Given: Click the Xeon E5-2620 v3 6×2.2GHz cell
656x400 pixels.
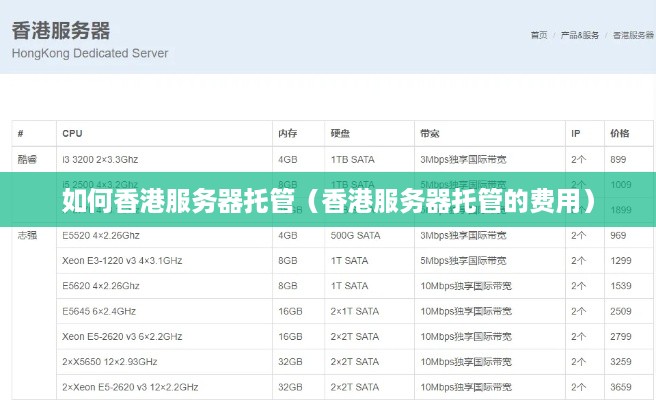Looking at the screenshot, I should (122, 336).
